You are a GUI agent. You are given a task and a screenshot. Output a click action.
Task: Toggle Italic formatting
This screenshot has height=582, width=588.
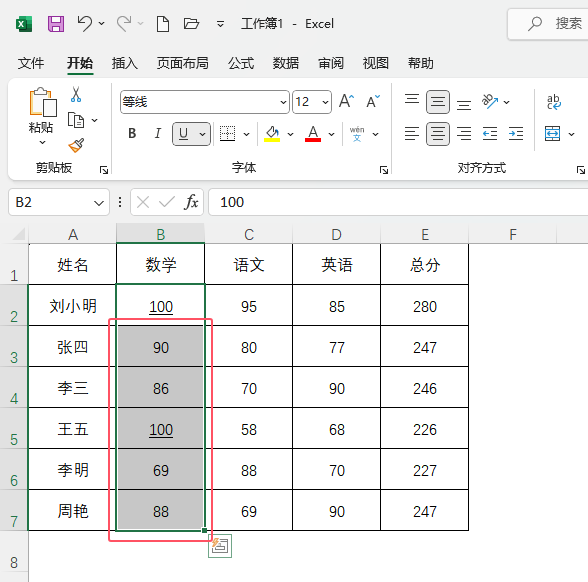click(x=158, y=134)
